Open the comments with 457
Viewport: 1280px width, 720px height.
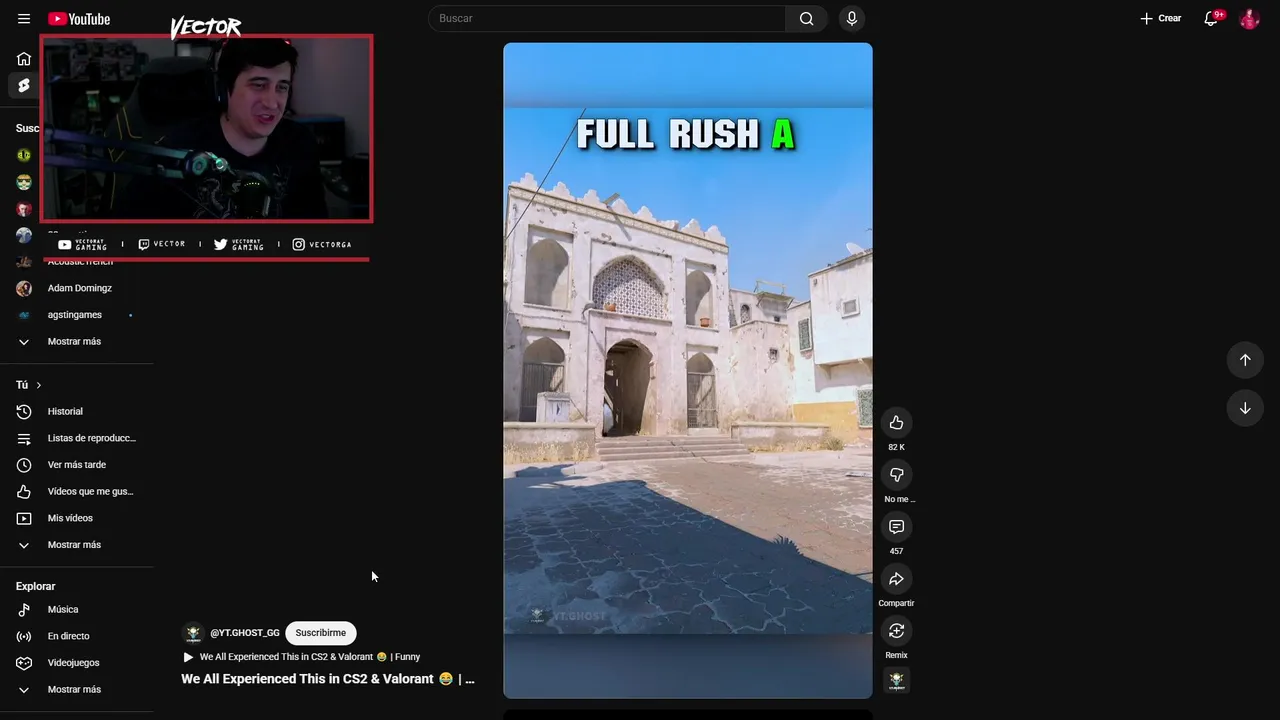tap(896, 526)
